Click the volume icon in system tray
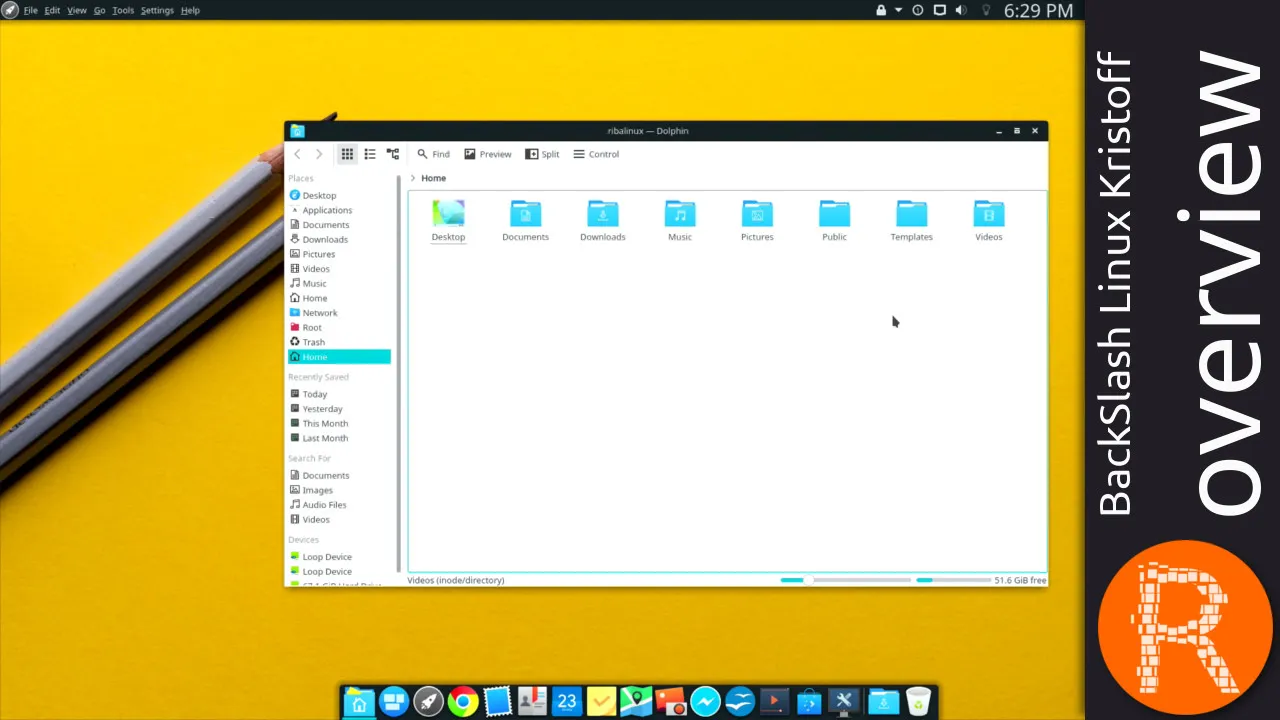 [961, 10]
